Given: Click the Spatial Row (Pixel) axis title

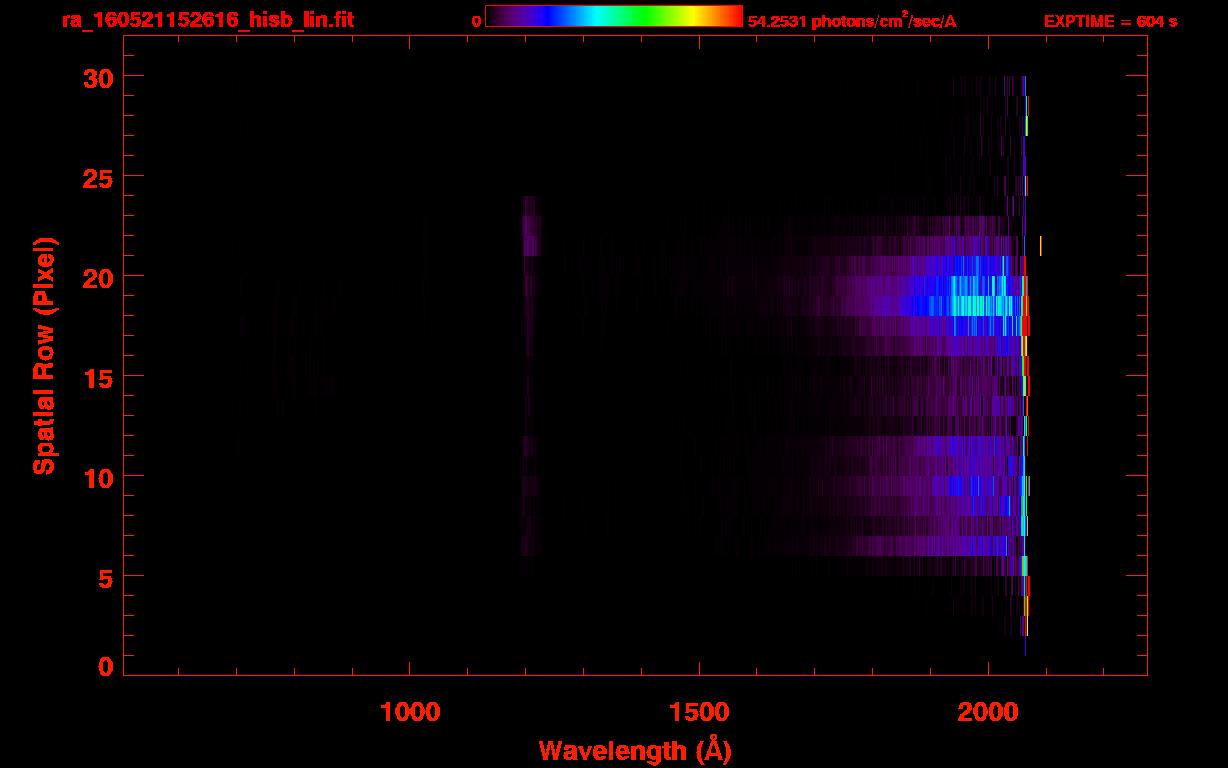Looking at the screenshot, I should click(45, 356).
